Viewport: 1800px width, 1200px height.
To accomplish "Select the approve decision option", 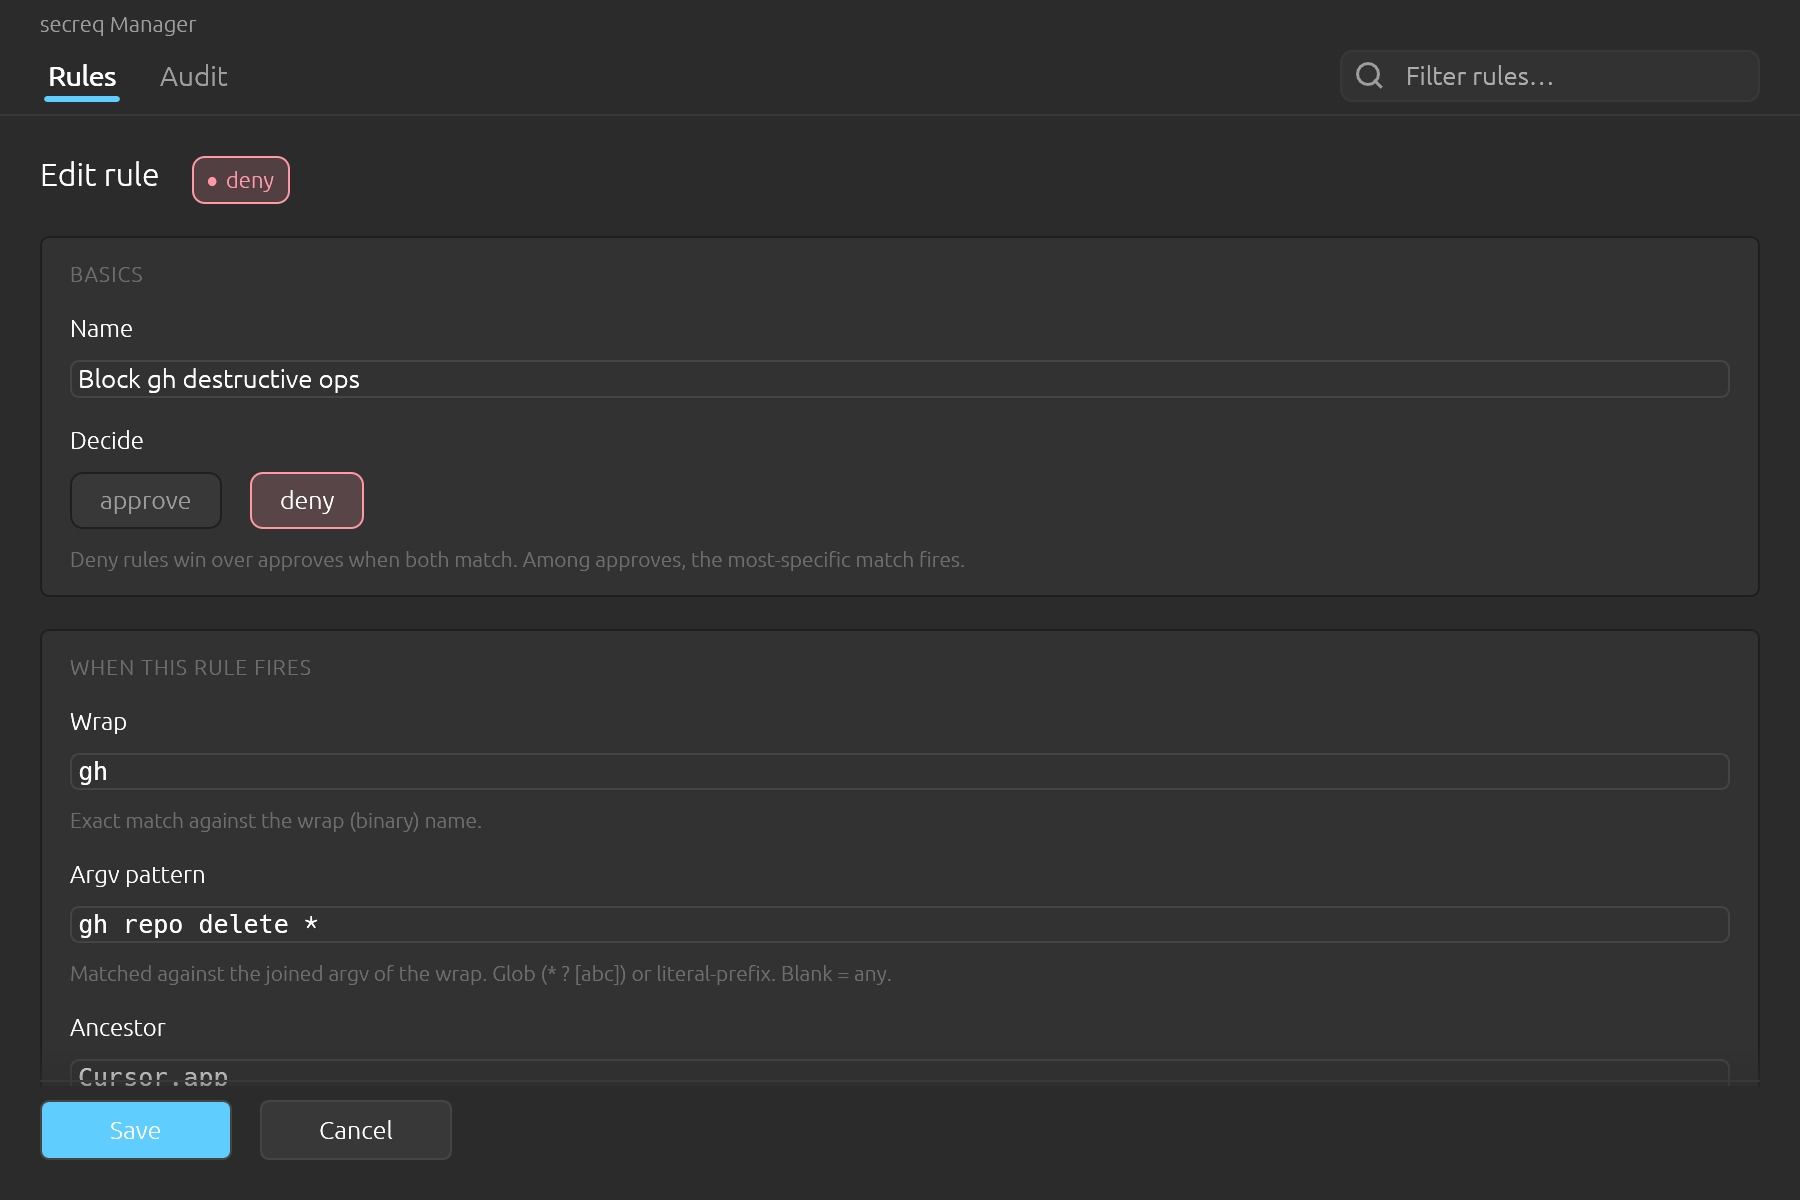I will 145,500.
